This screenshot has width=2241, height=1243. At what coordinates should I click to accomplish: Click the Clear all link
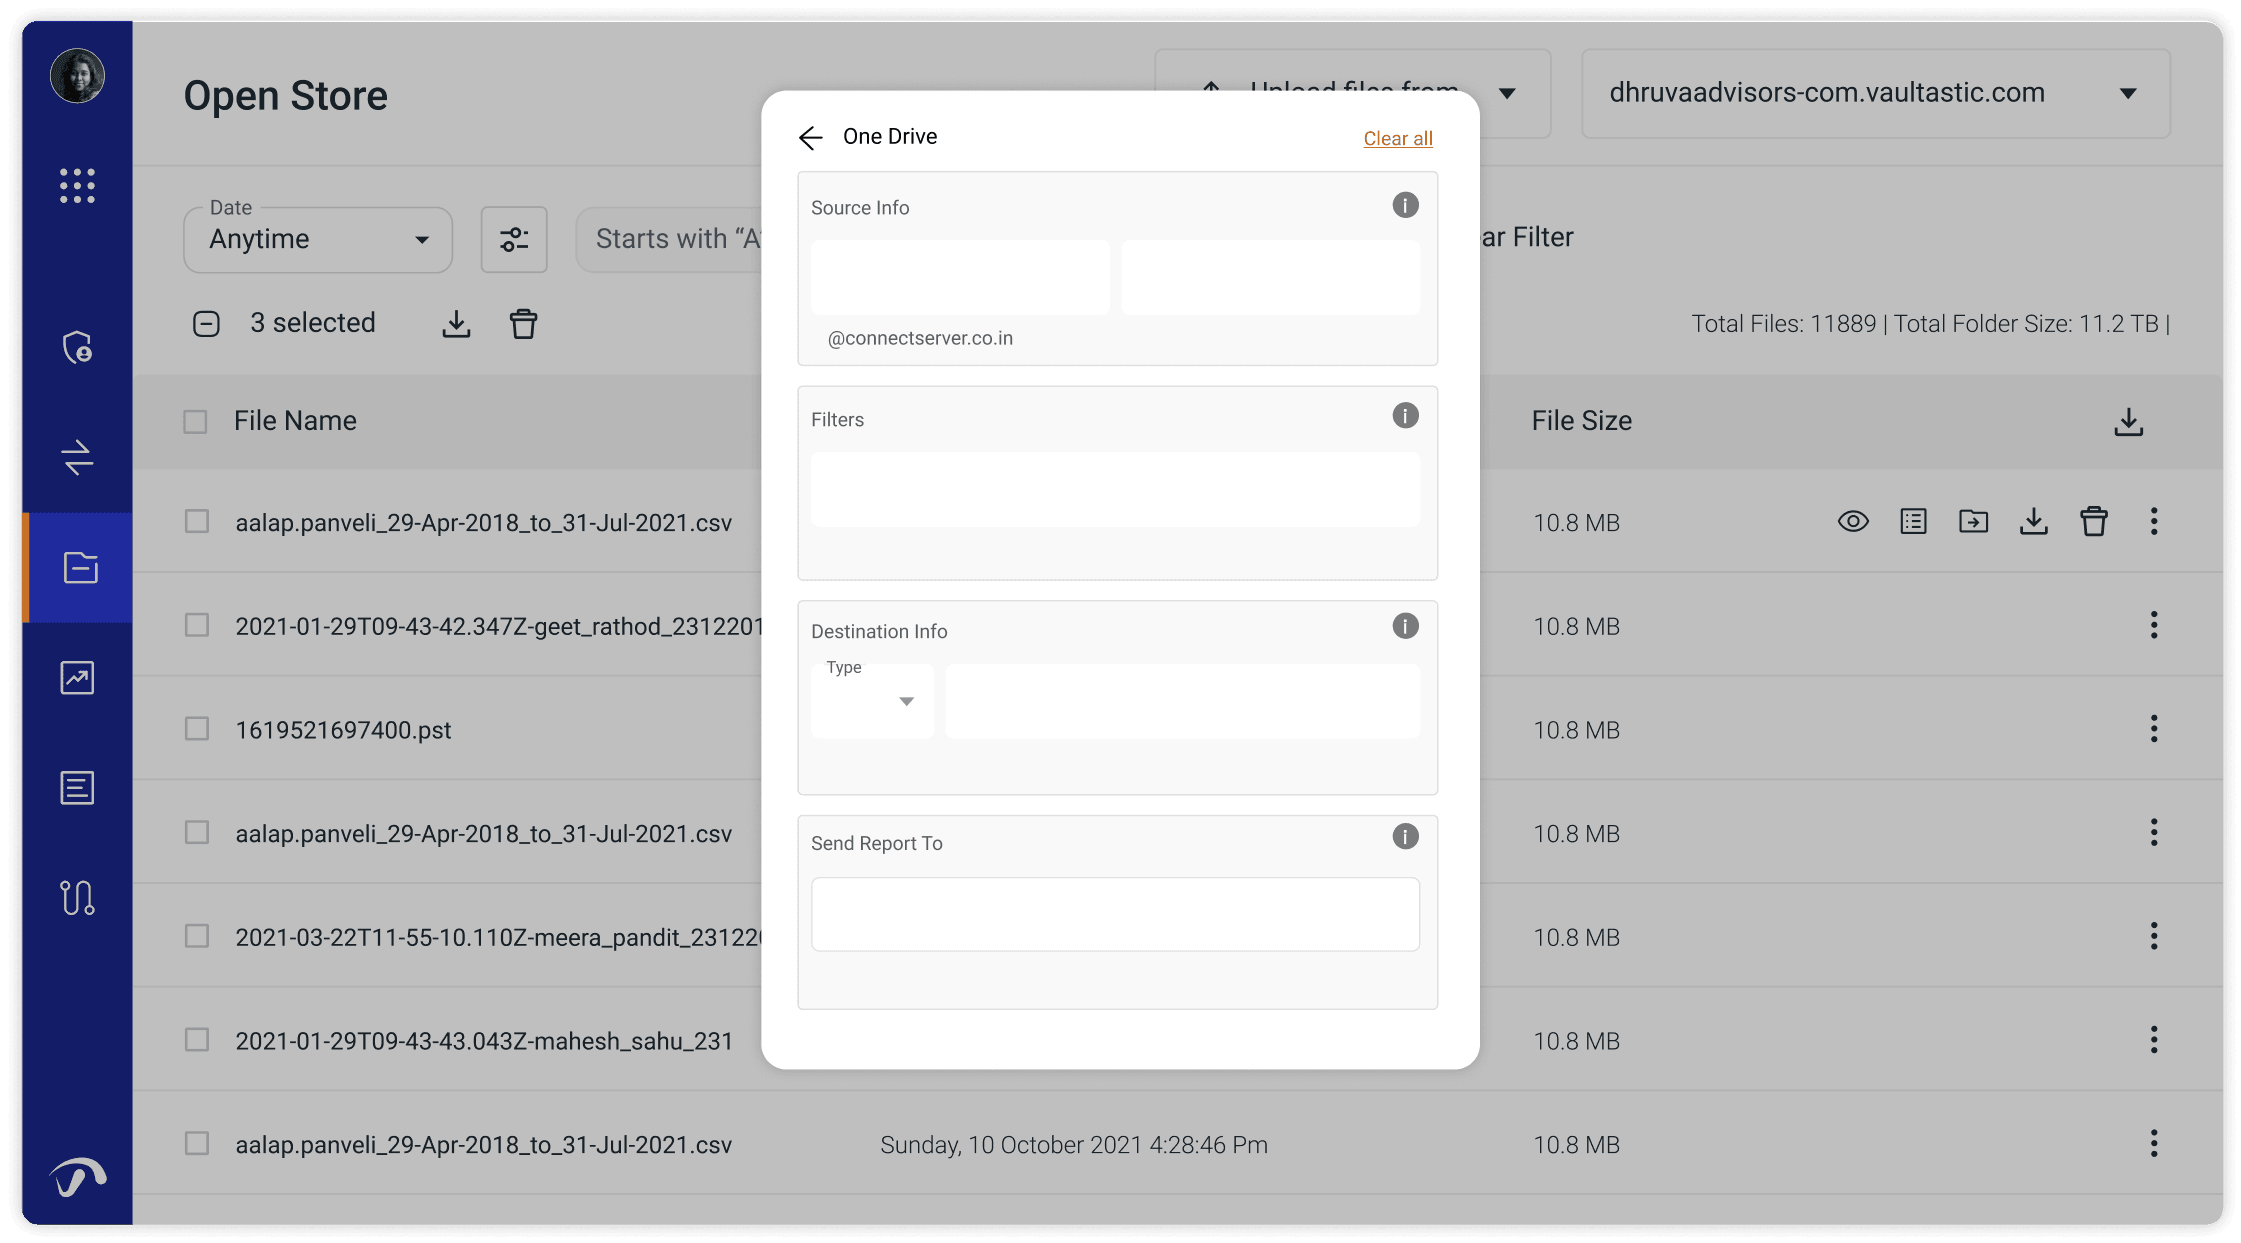click(x=1397, y=139)
